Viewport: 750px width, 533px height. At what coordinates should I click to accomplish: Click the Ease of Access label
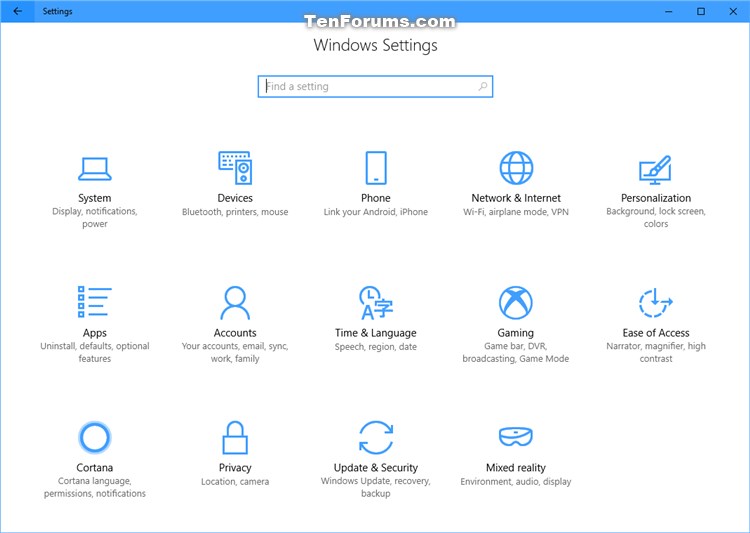[656, 333]
